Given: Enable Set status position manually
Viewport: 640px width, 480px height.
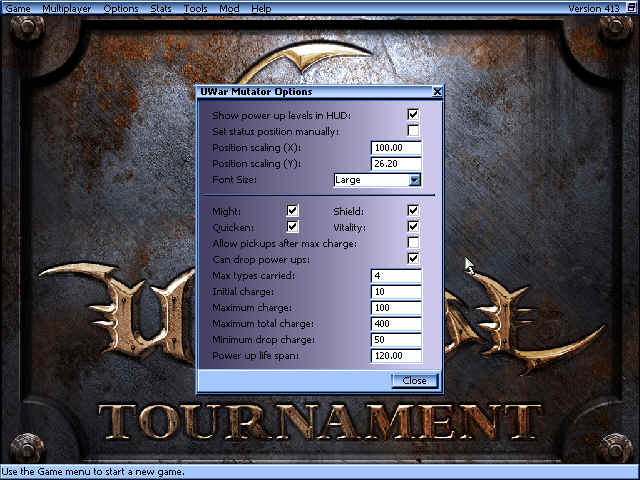Looking at the screenshot, I should (413, 131).
